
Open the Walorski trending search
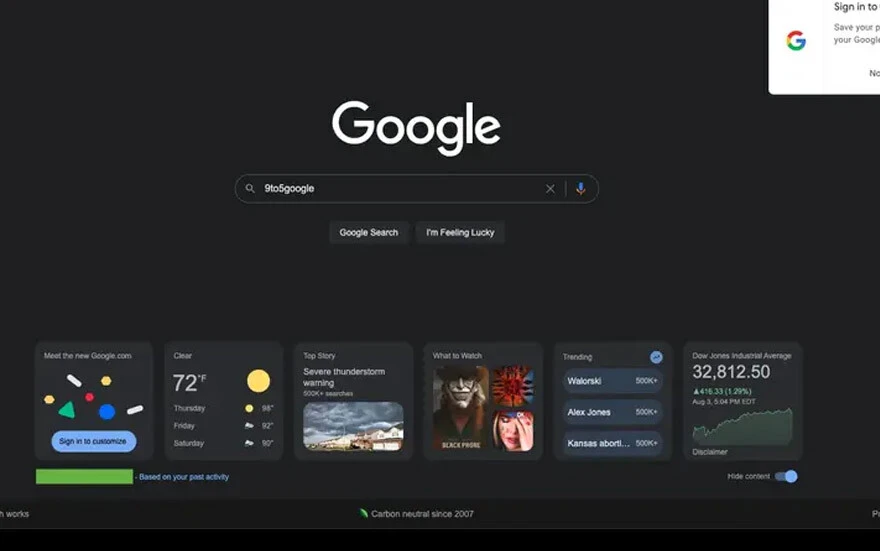point(612,381)
